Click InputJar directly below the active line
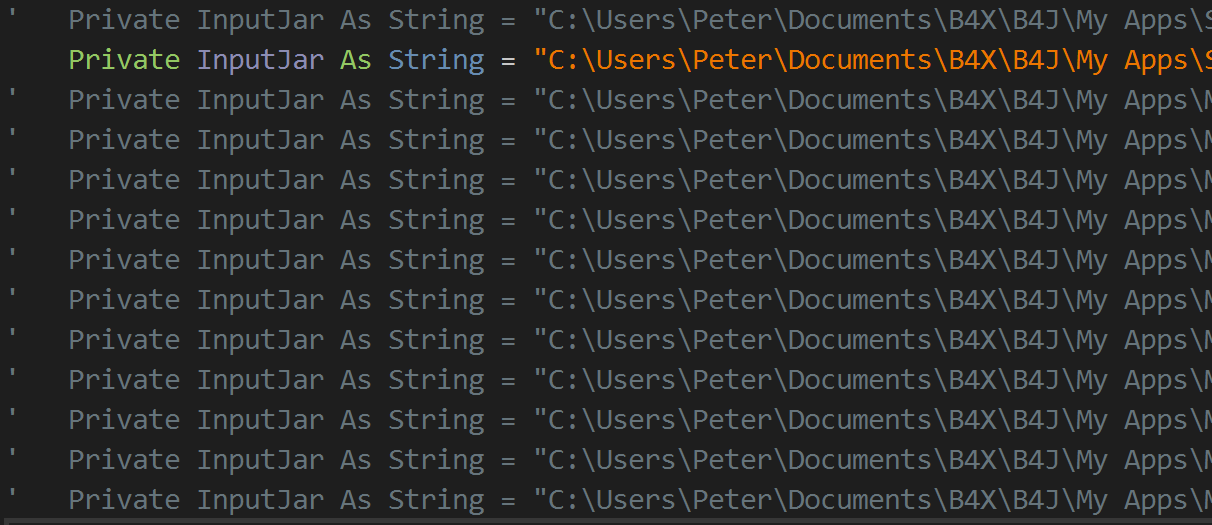The image size is (1212, 525). [260, 100]
